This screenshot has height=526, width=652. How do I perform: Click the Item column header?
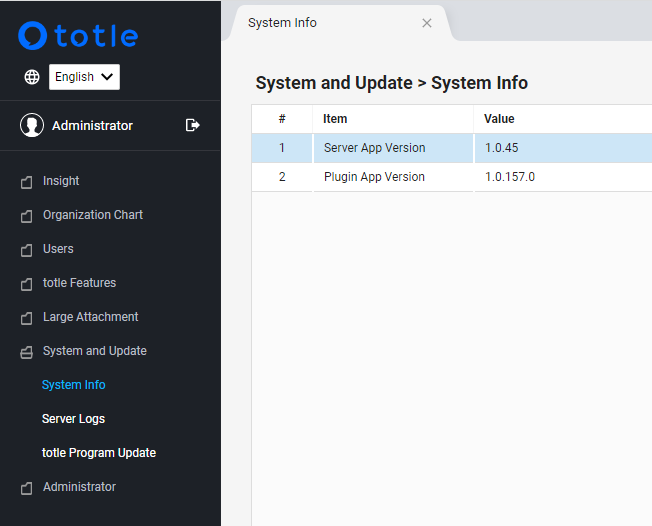pos(393,119)
